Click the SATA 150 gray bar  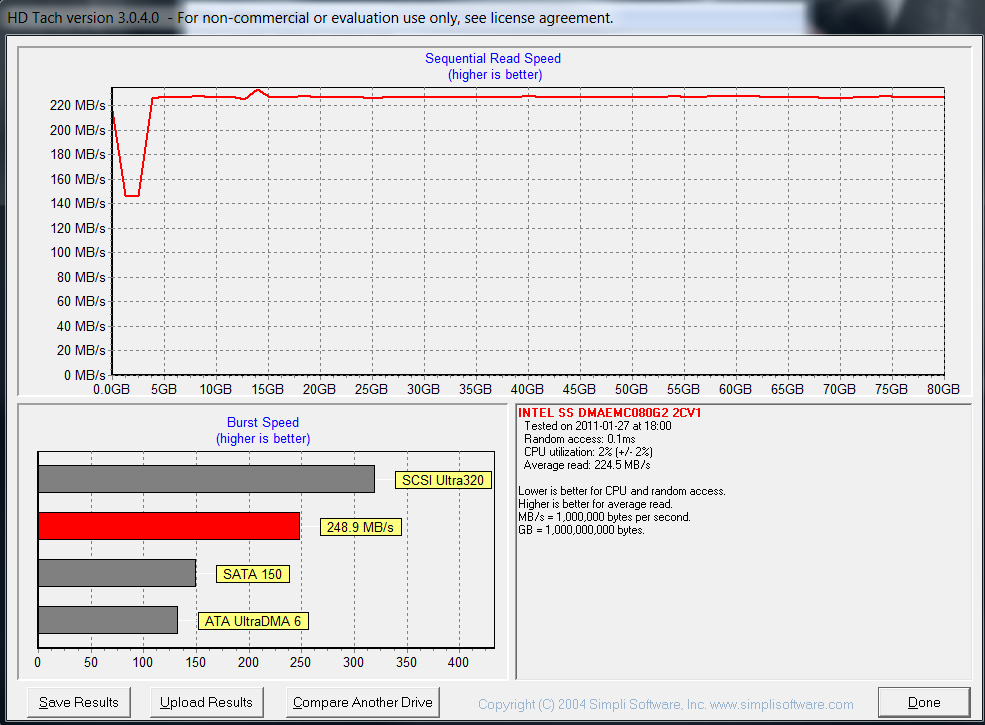116,573
